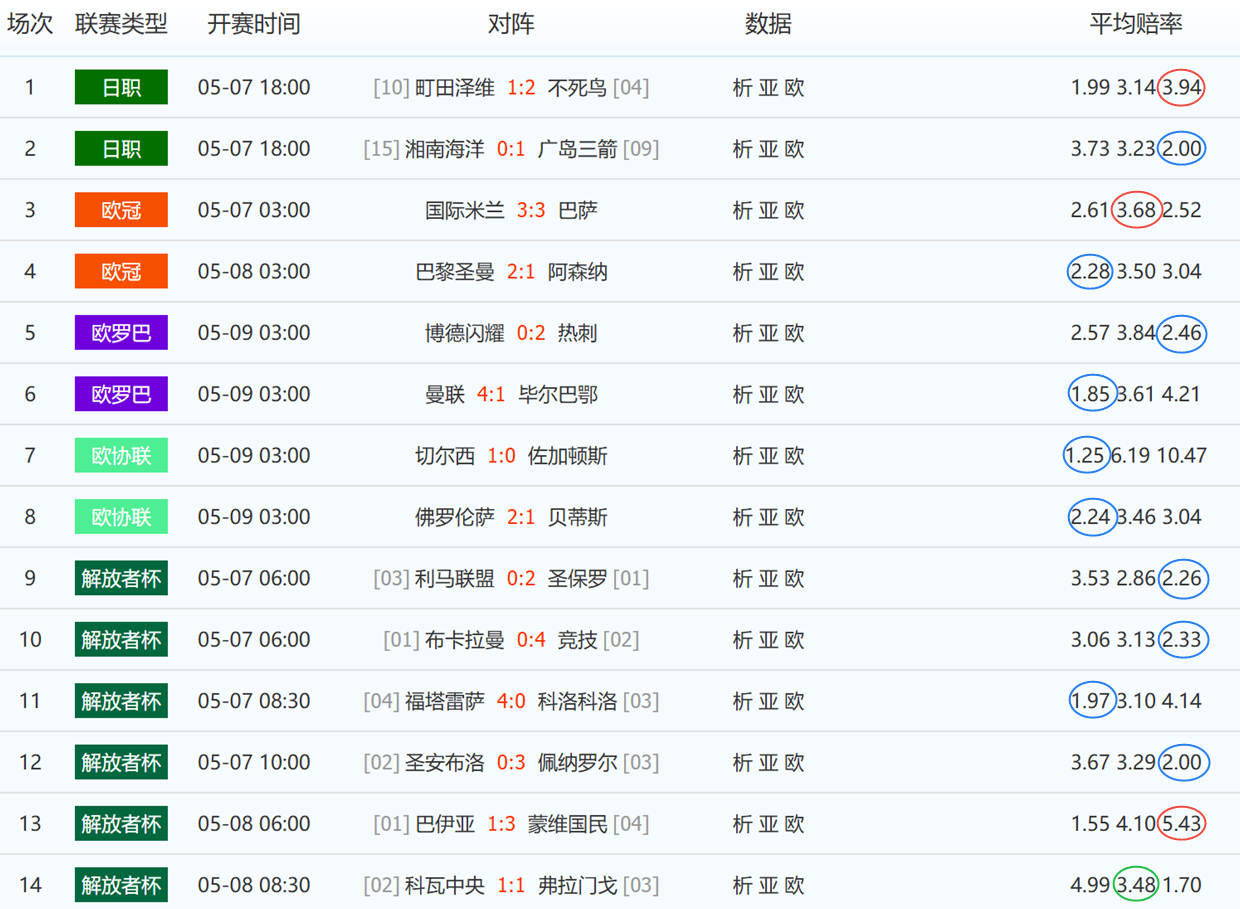Open 亚 odds for 巴伊亚 match
Image resolution: width=1240 pixels, height=909 pixels.
tap(768, 824)
